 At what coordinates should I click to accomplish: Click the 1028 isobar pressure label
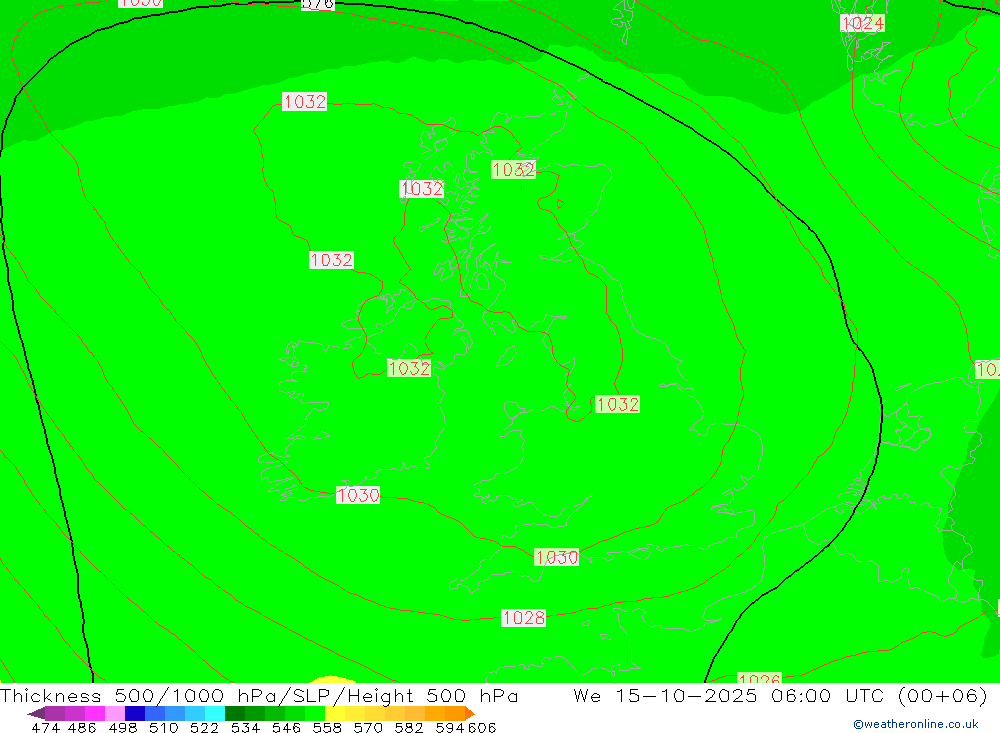[523, 618]
